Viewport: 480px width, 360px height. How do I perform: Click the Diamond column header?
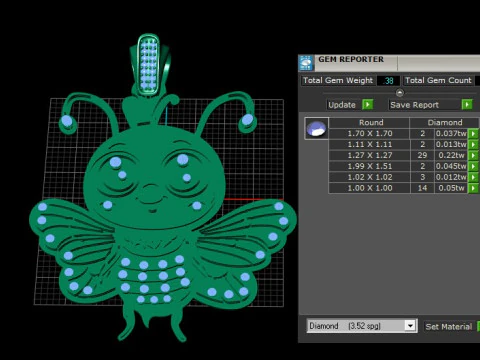(445, 122)
